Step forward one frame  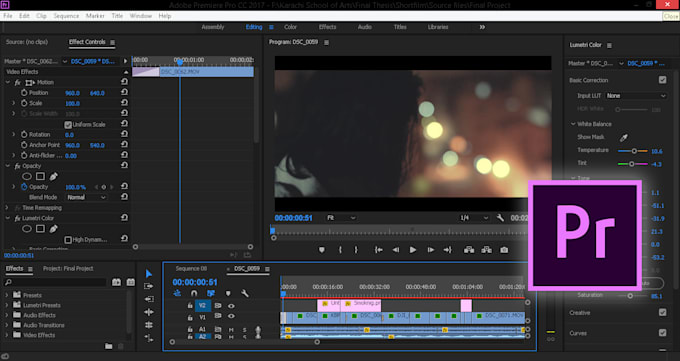tap(430, 250)
